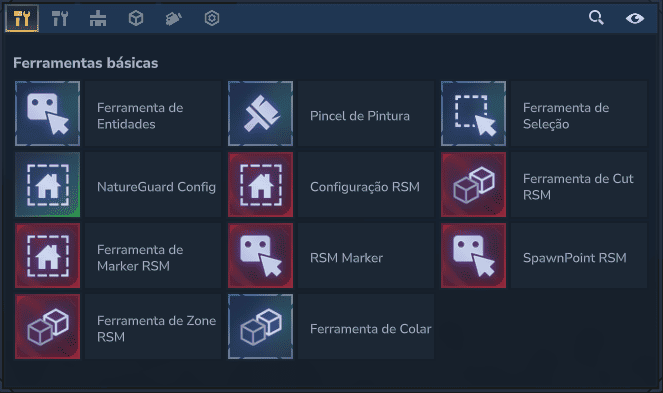Image resolution: width=663 pixels, height=393 pixels.
Task: Click the "Ferramenta de Cut RSM" label
Action: [x=578, y=187]
